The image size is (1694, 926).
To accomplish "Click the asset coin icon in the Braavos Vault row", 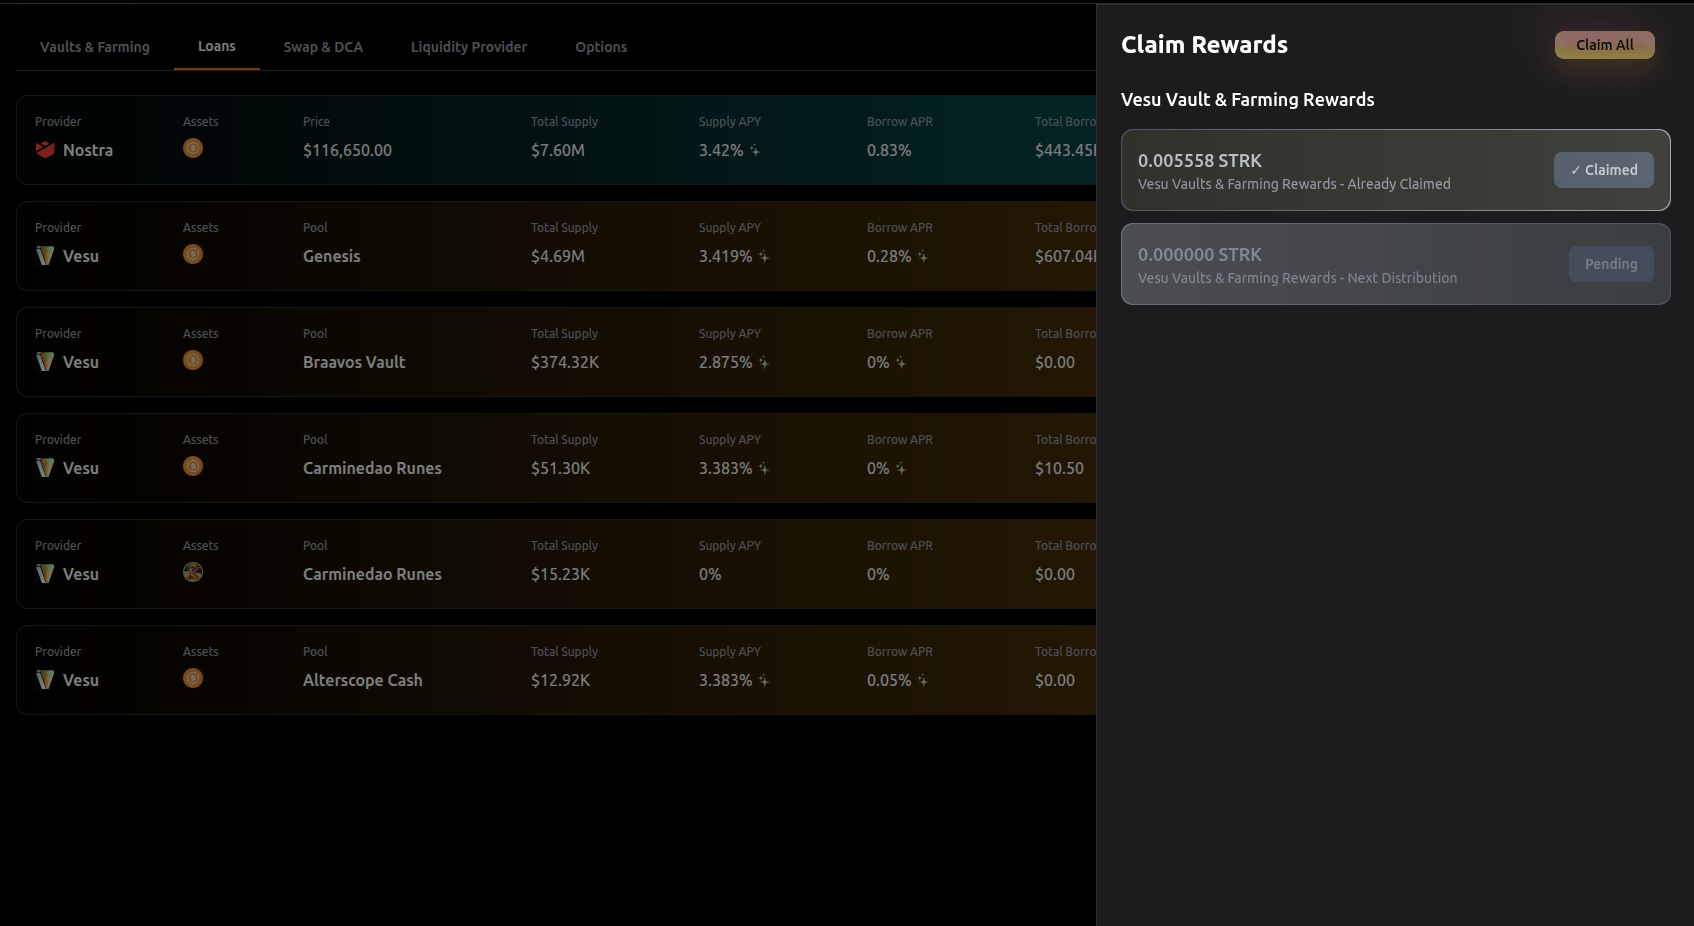I will click(x=193, y=360).
